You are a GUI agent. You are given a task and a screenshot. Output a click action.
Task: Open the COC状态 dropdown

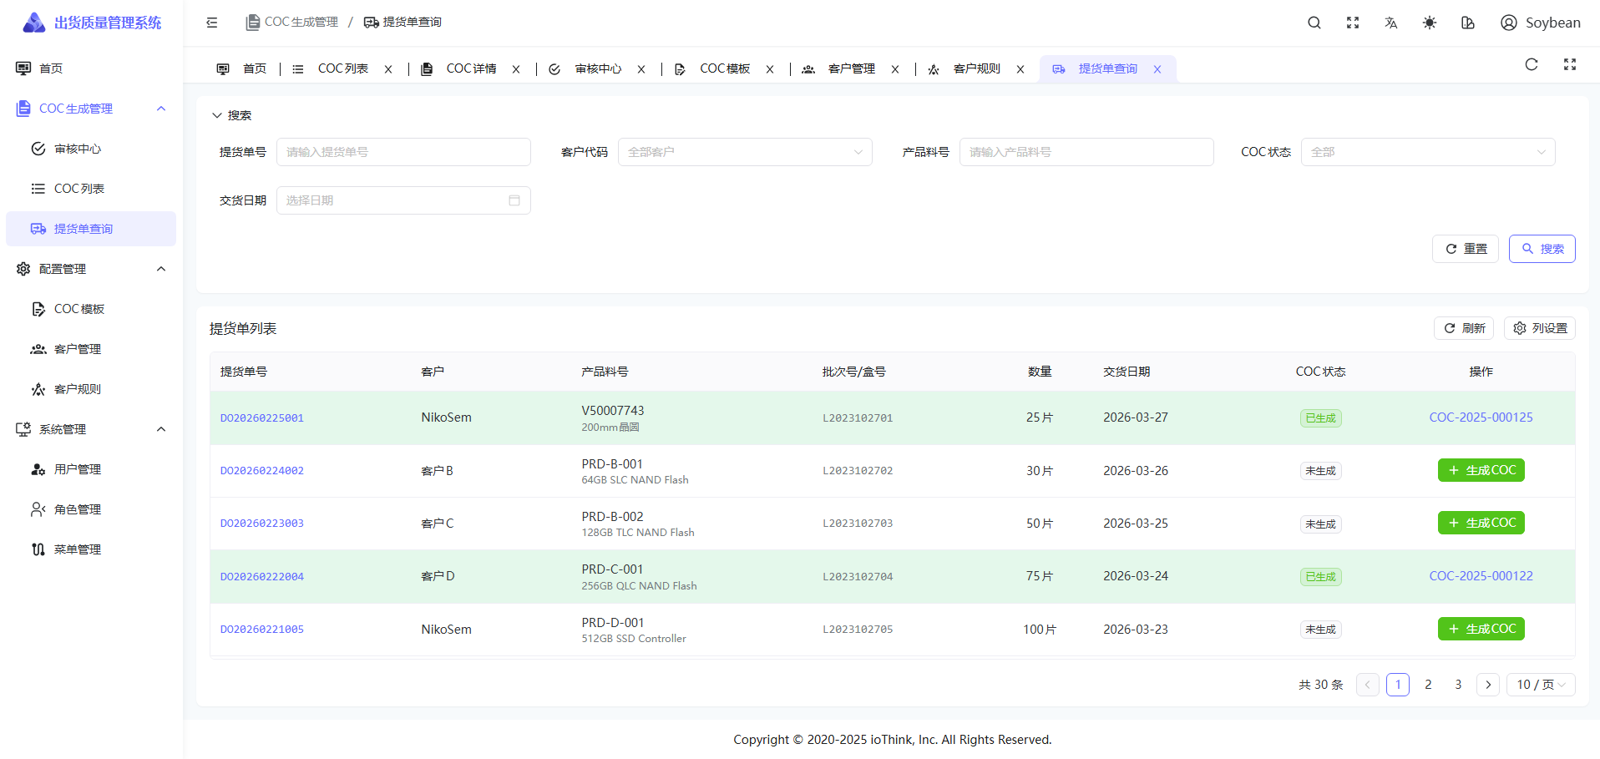1427,152
